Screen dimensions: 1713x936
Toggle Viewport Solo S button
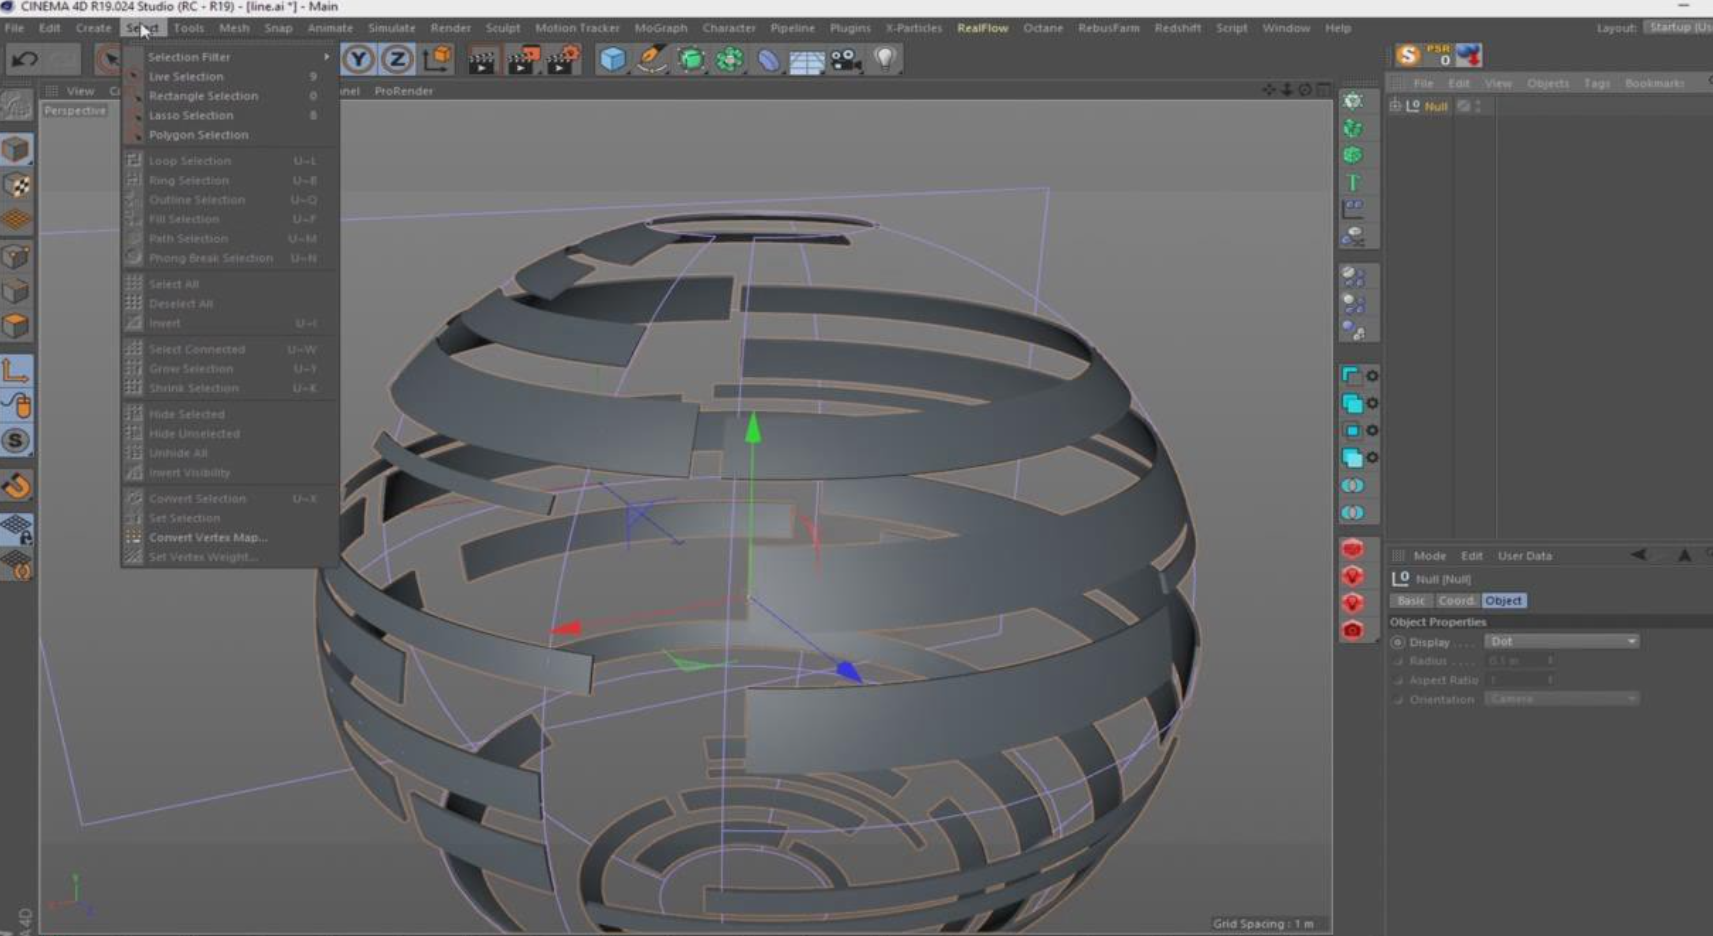[16, 441]
